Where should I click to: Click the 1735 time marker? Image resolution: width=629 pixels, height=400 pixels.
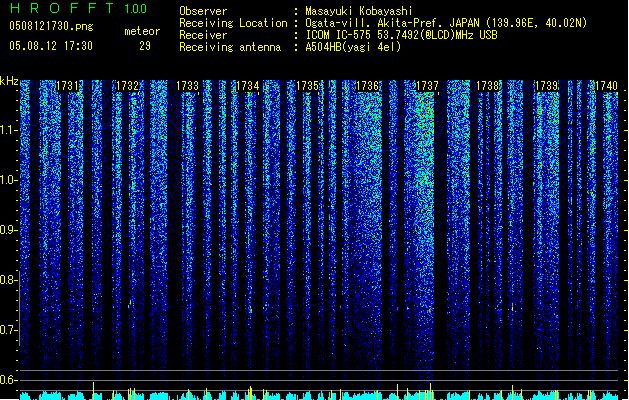click(307, 86)
